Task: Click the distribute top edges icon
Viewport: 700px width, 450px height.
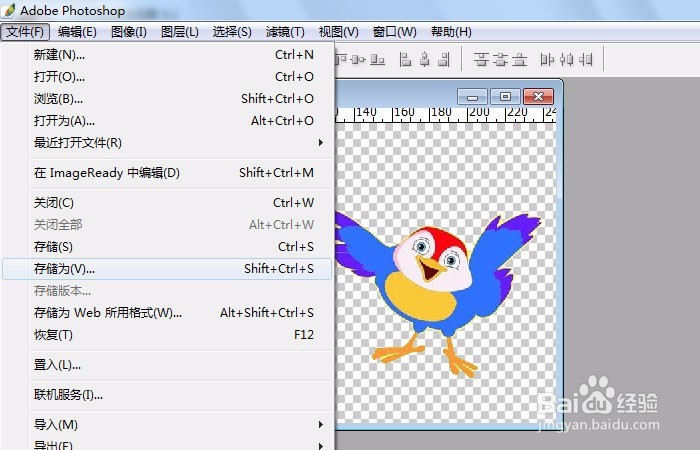Action: 481,59
